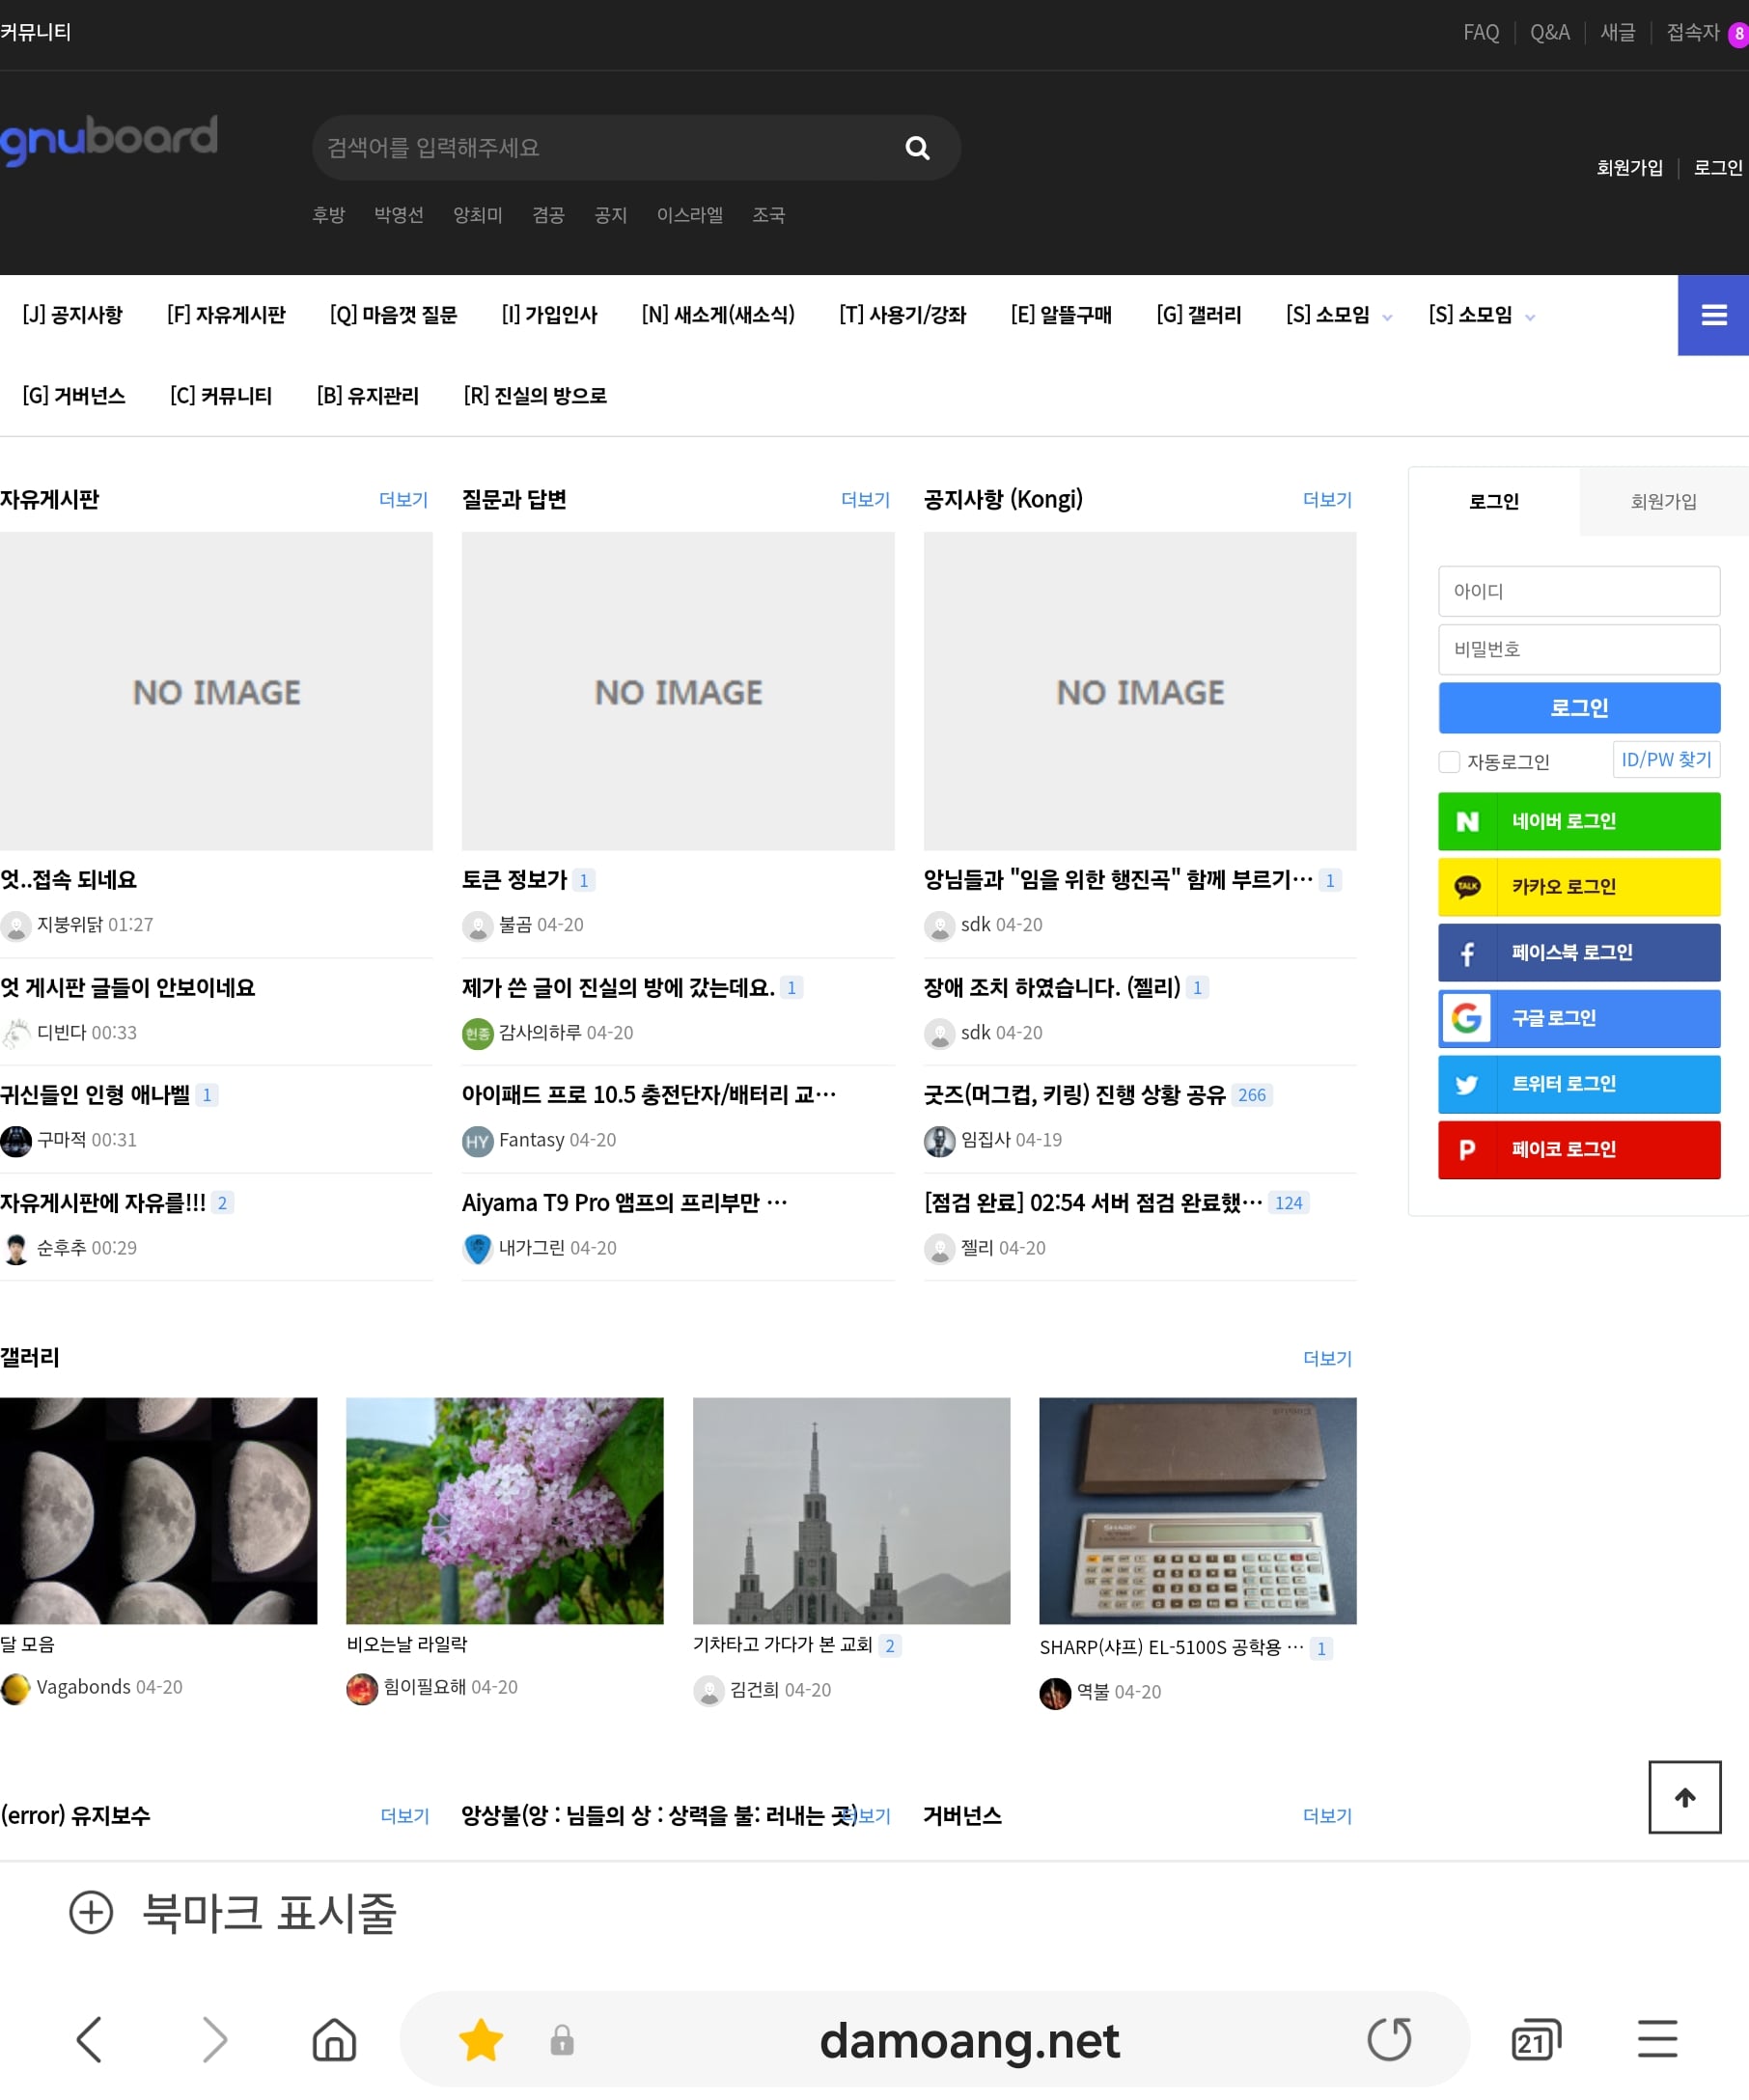The width and height of the screenshot is (1749, 2100).
Task: Open [R] 진실의 방으로 menu
Action: tap(535, 396)
